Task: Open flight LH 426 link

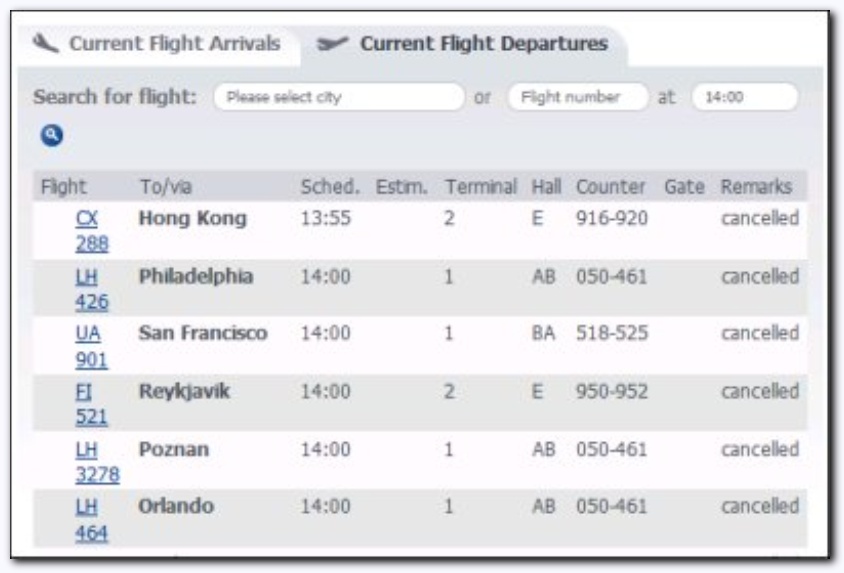Action: tap(92, 289)
